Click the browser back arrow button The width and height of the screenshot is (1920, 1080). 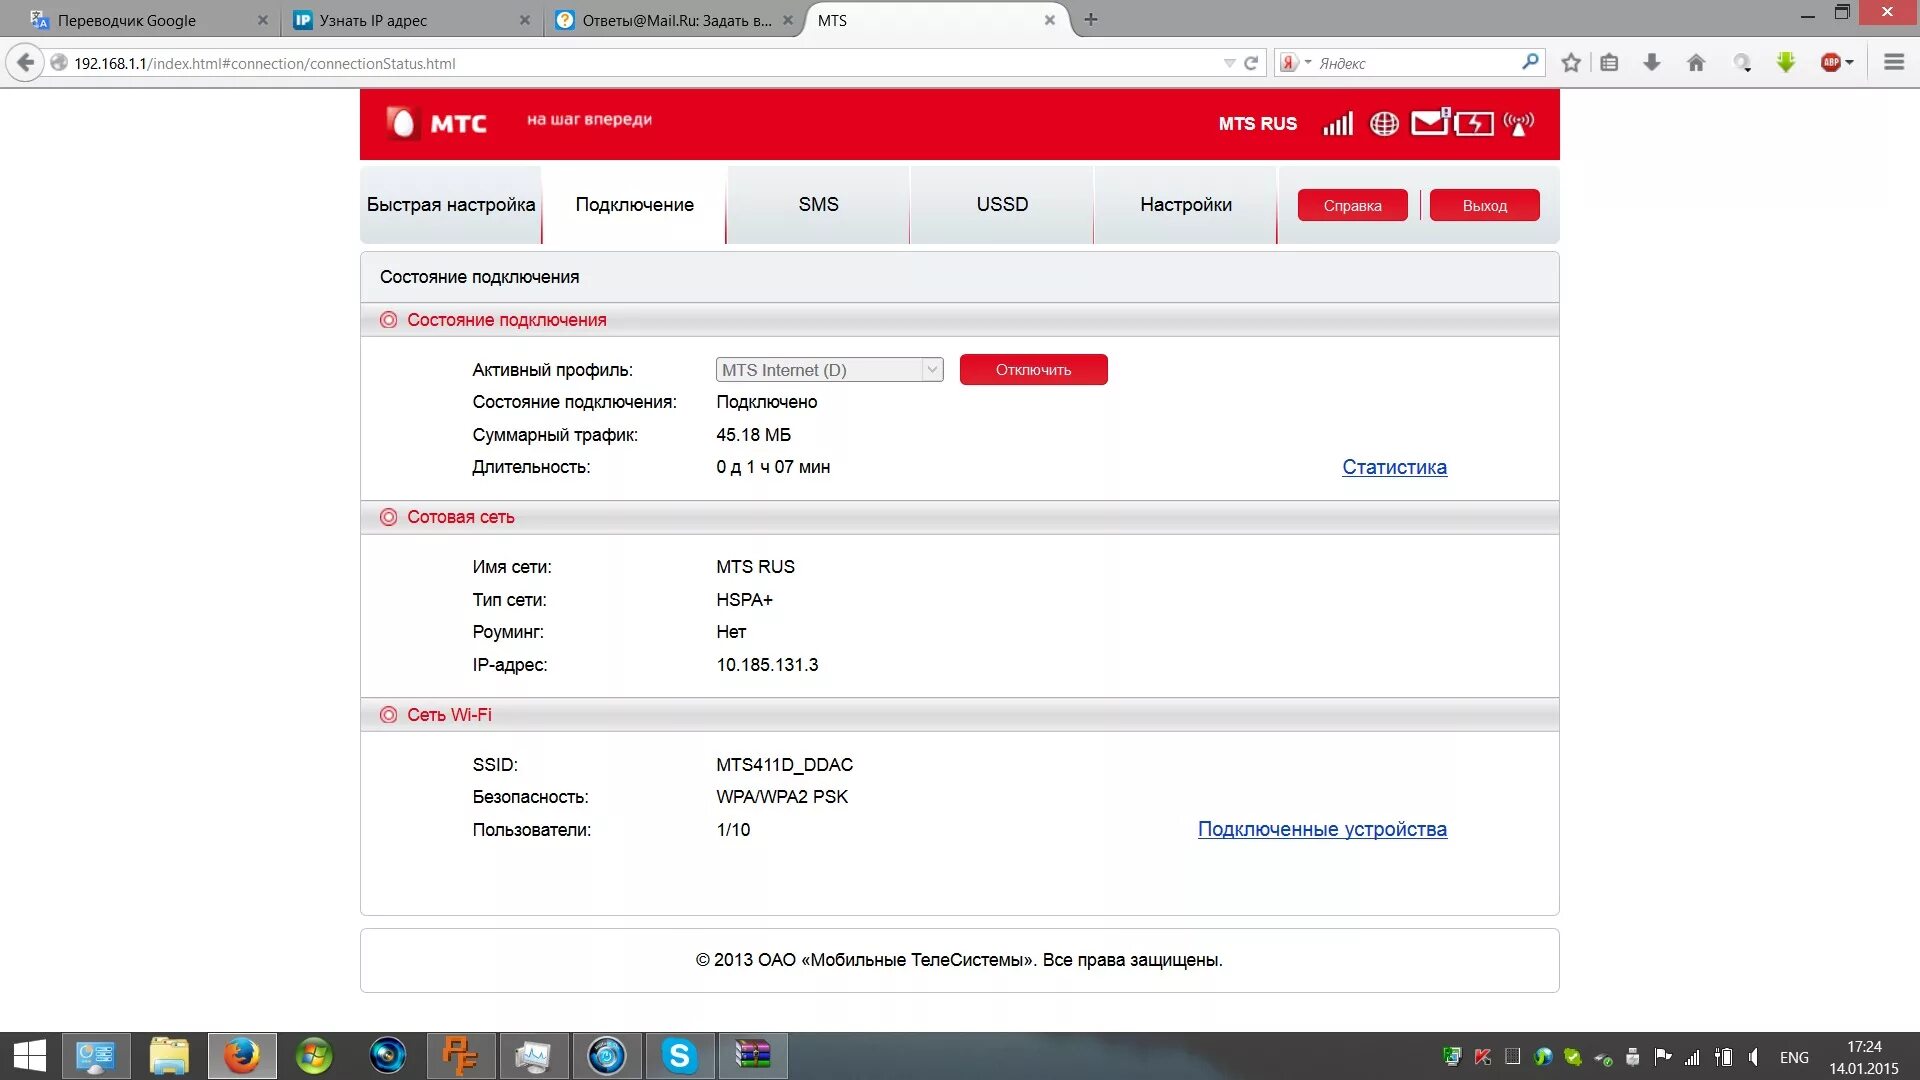(x=25, y=63)
